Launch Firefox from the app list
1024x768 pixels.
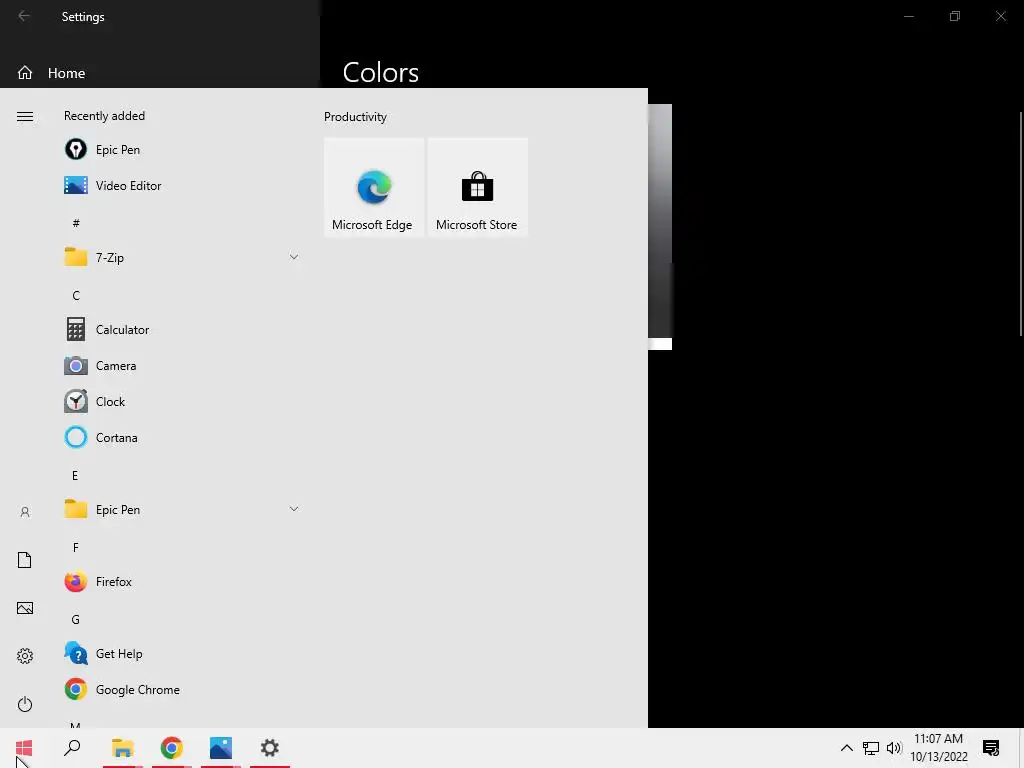(x=181, y=581)
